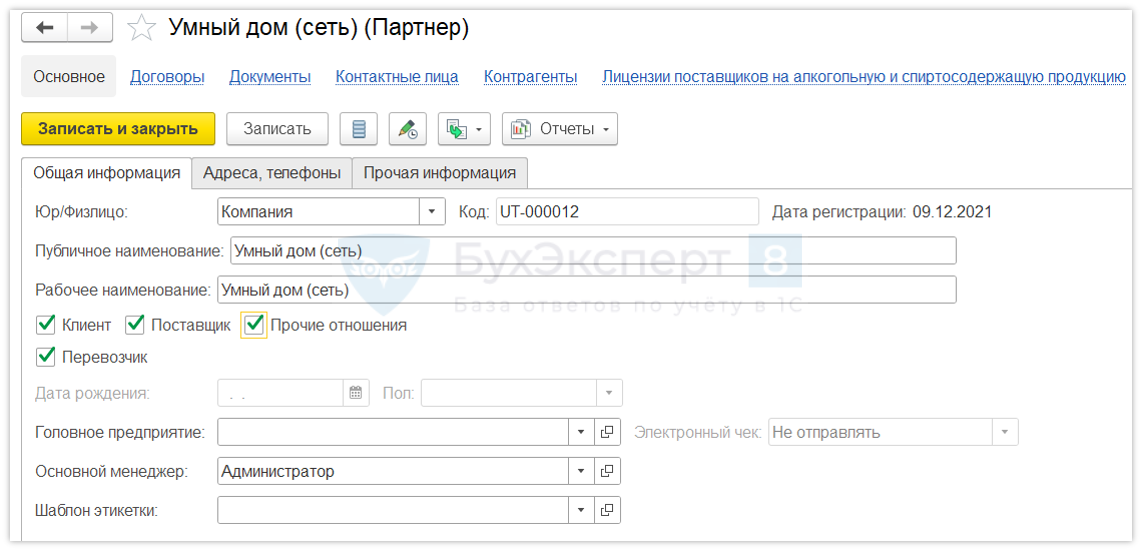Uncheck the Перевозчик checkbox

[x=45, y=357]
